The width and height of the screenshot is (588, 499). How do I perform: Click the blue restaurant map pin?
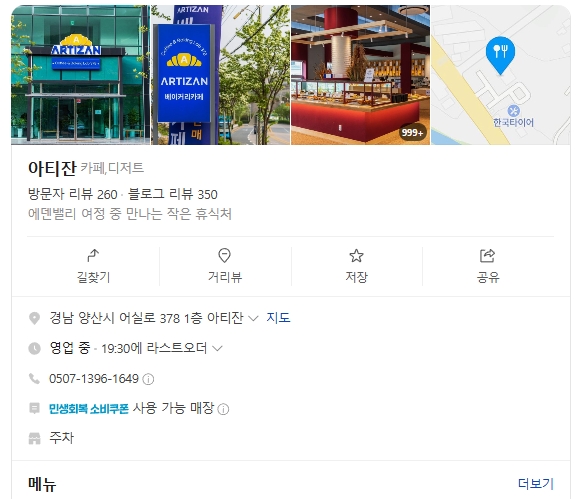500,55
